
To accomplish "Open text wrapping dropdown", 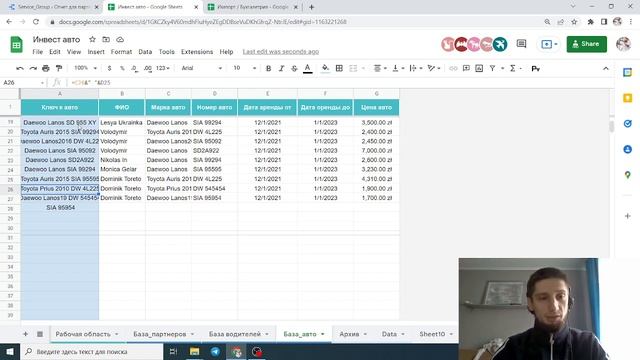I will pos(416,68).
